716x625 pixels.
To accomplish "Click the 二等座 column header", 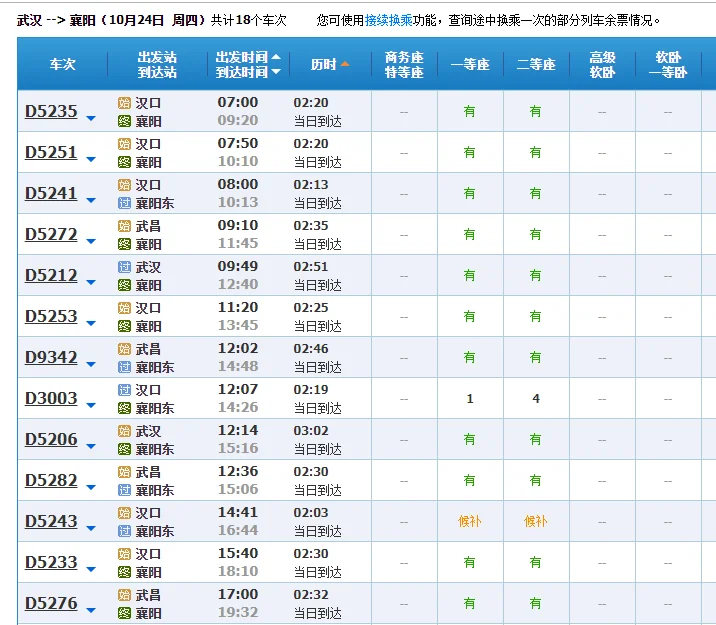I will point(536,64).
